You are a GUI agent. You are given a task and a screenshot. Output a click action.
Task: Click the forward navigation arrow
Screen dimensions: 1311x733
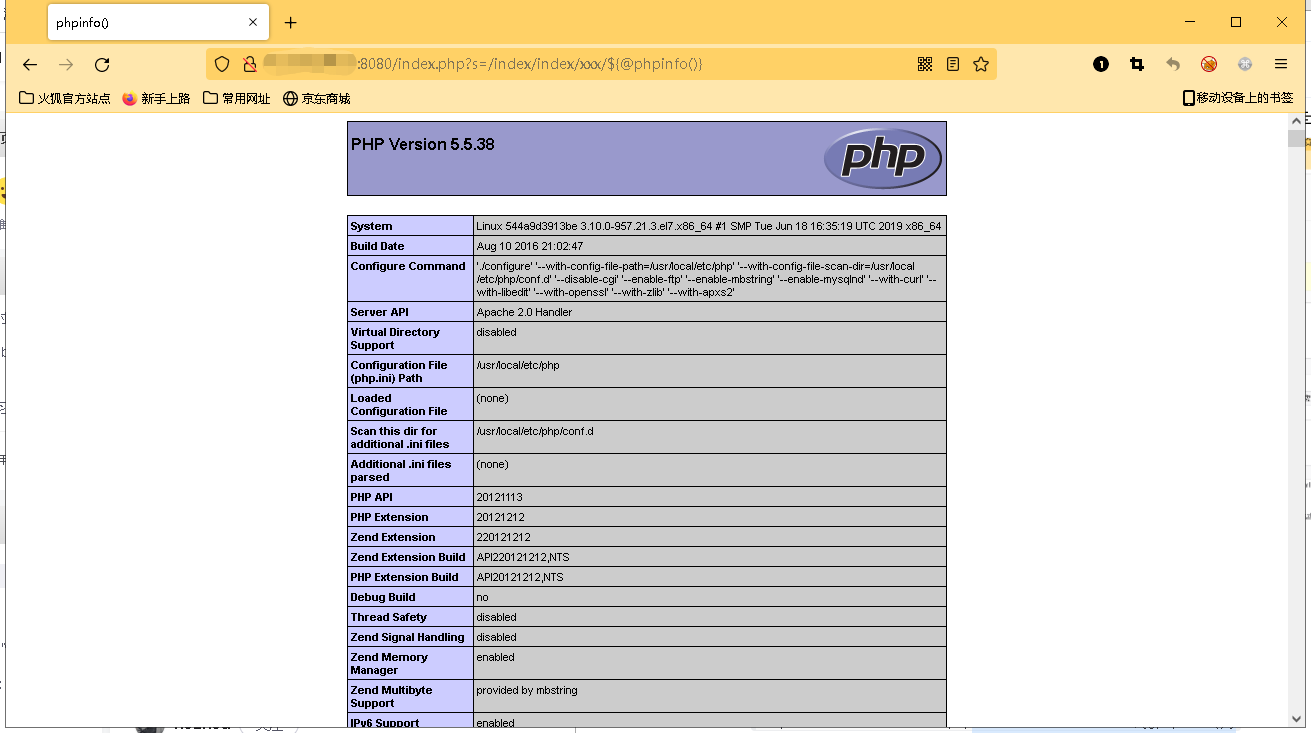point(66,64)
